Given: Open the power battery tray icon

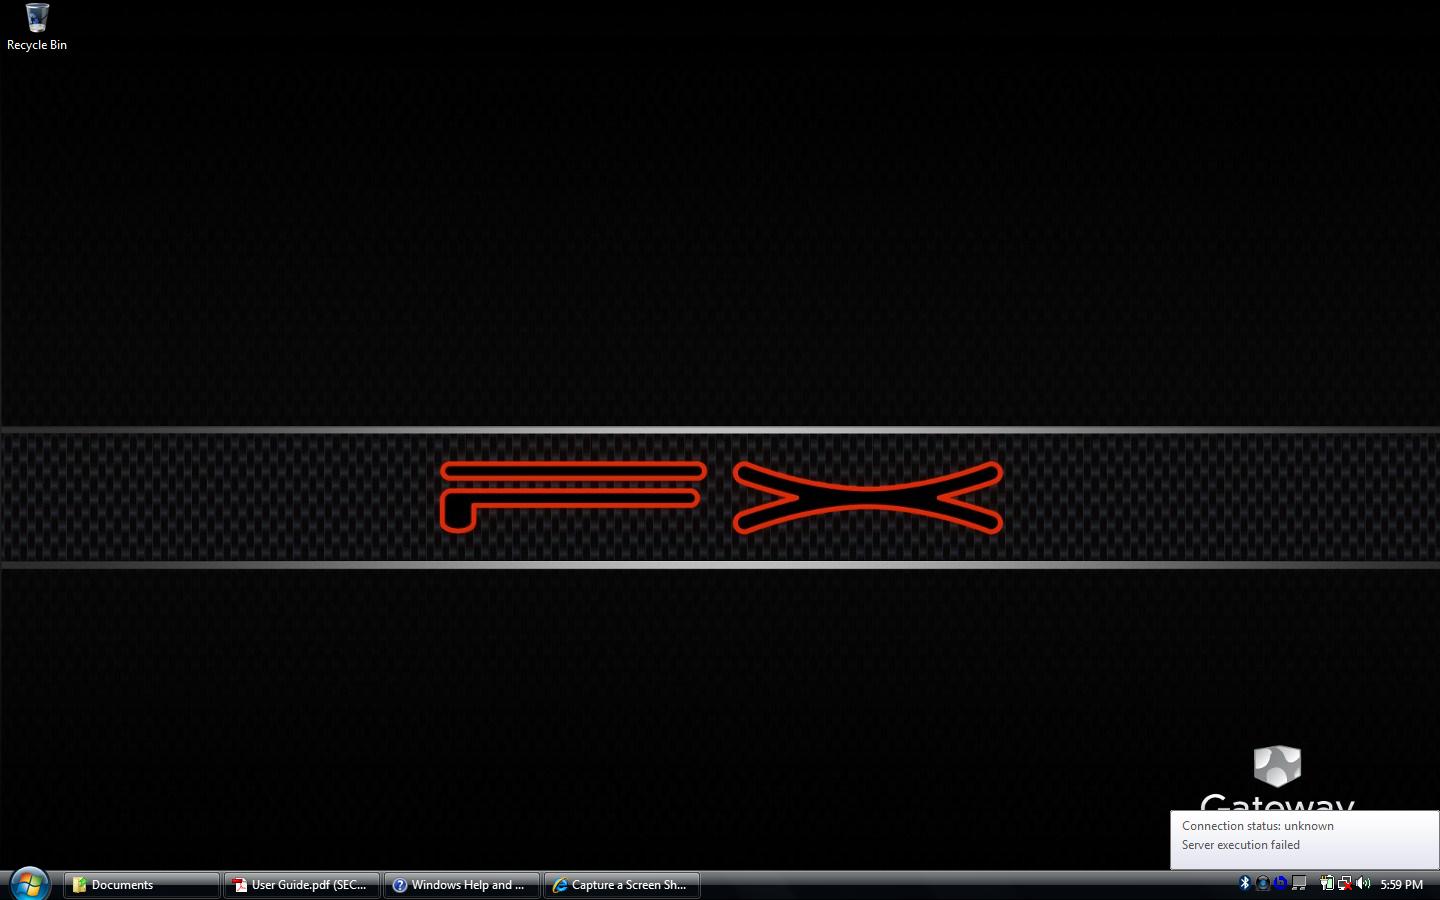Looking at the screenshot, I should [x=1327, y=883].
